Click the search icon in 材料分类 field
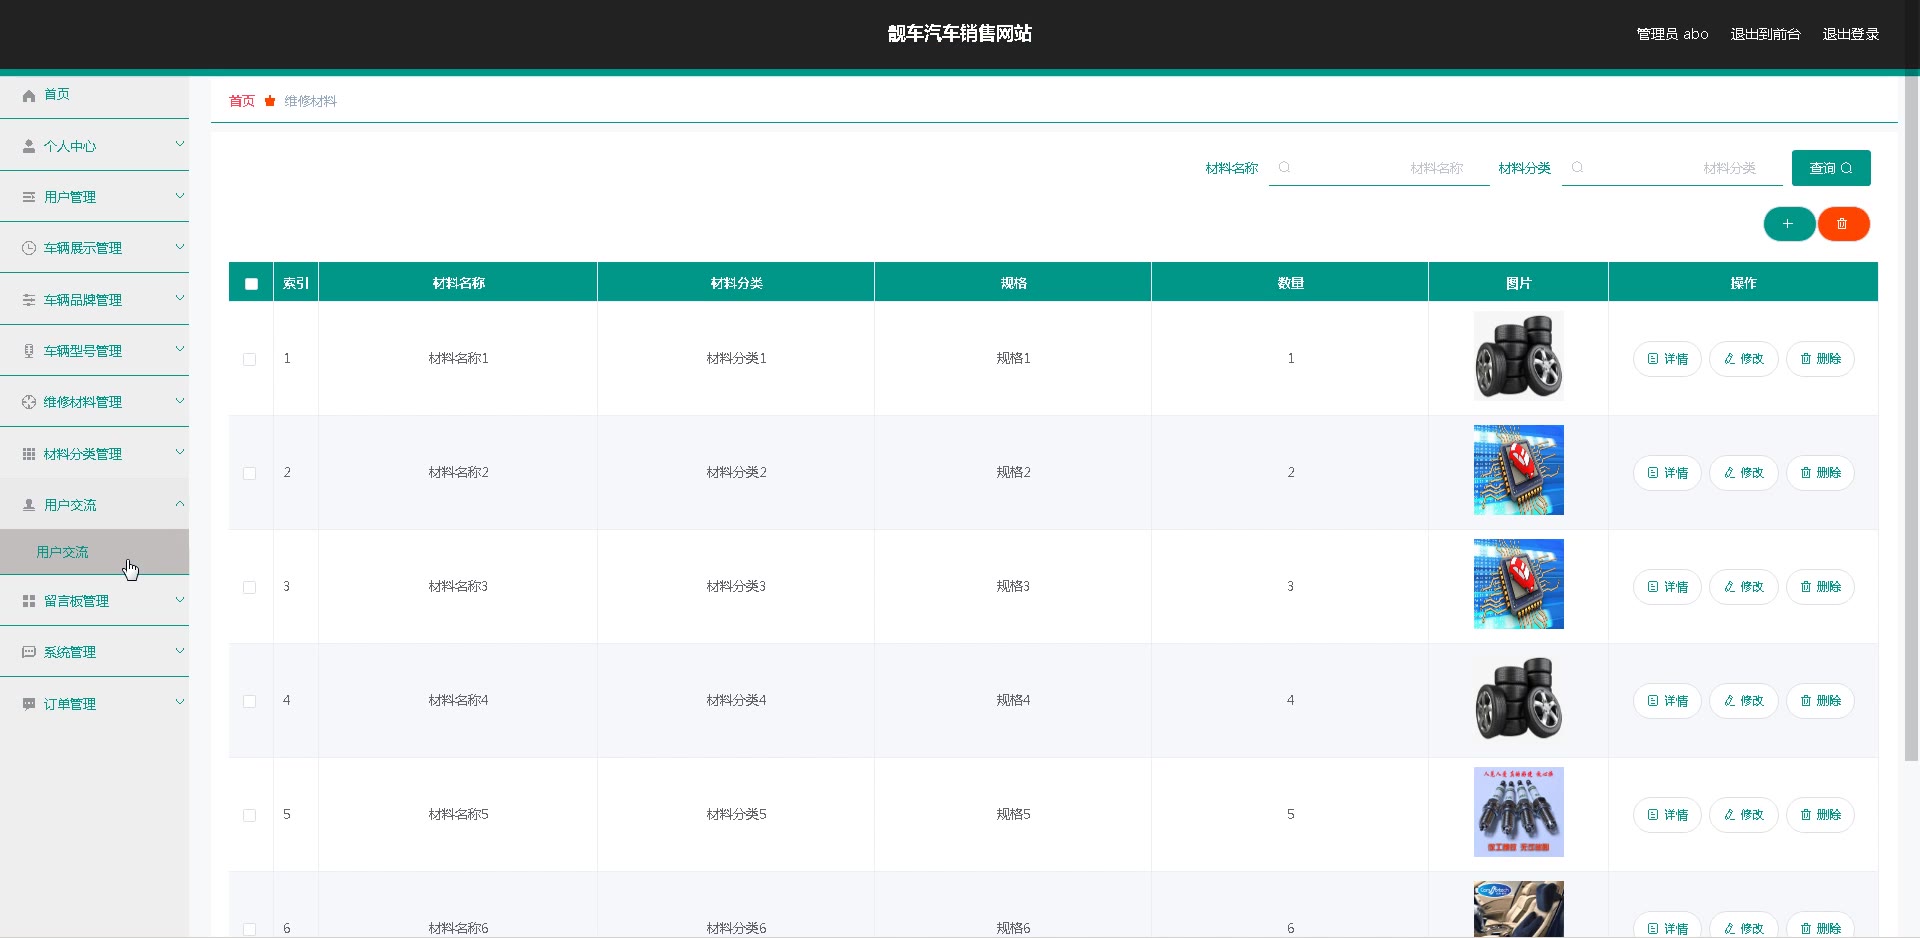The image size is (1920, 938). pos(1577,168)
